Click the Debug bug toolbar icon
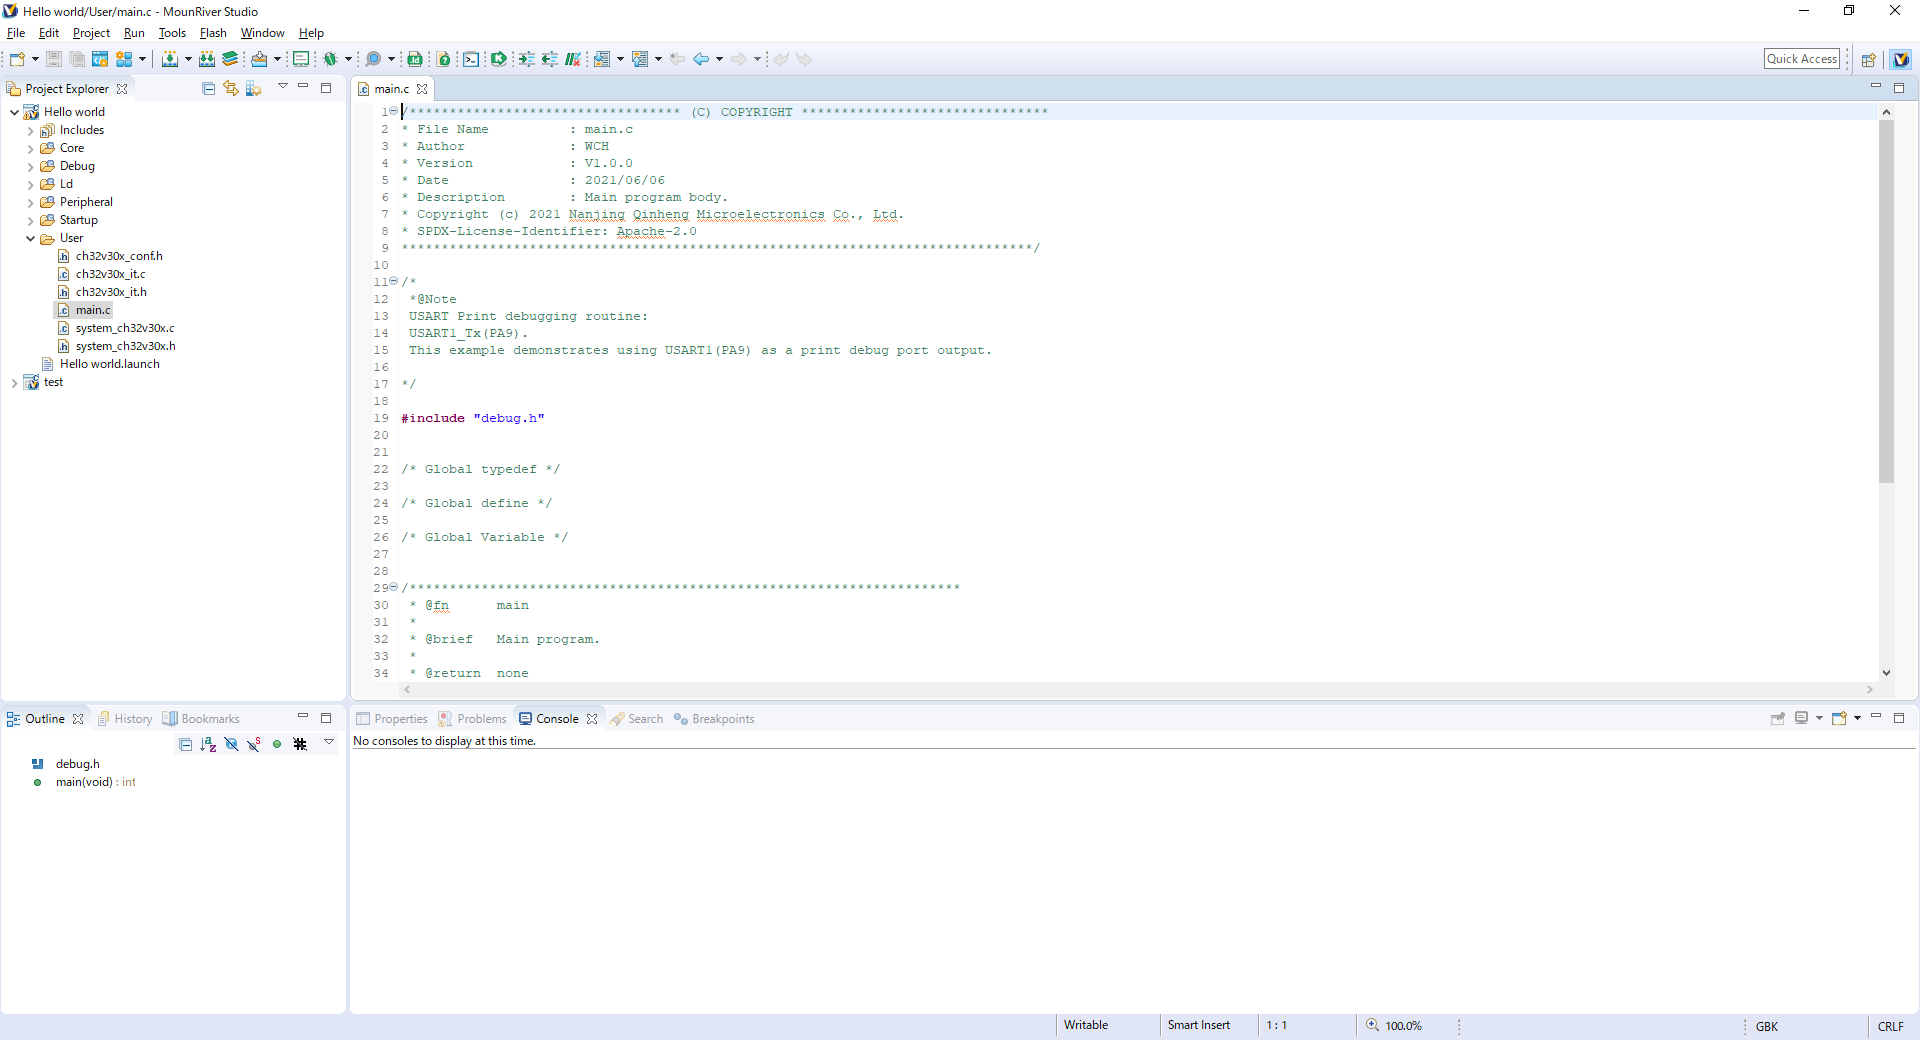This screenshot has width=1920, height=1040. (330, 59)
